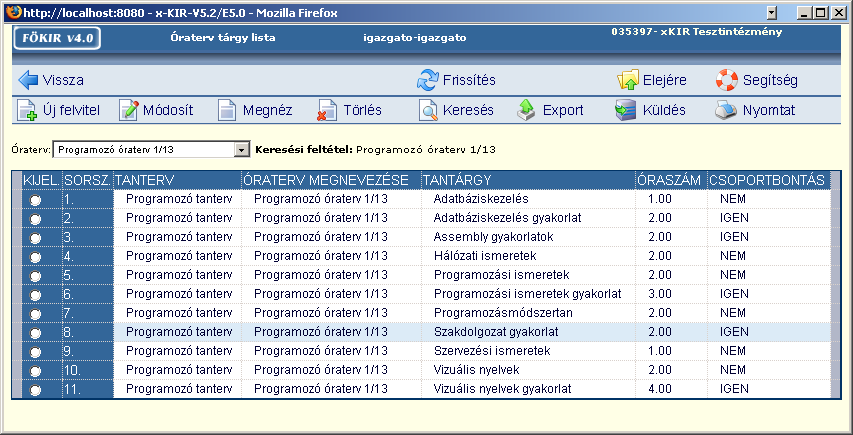Image resolution: width=853 pixels, height=435 pixels.
Task: Click the Óraterv combo box field
Action: (x=151, y=150)
